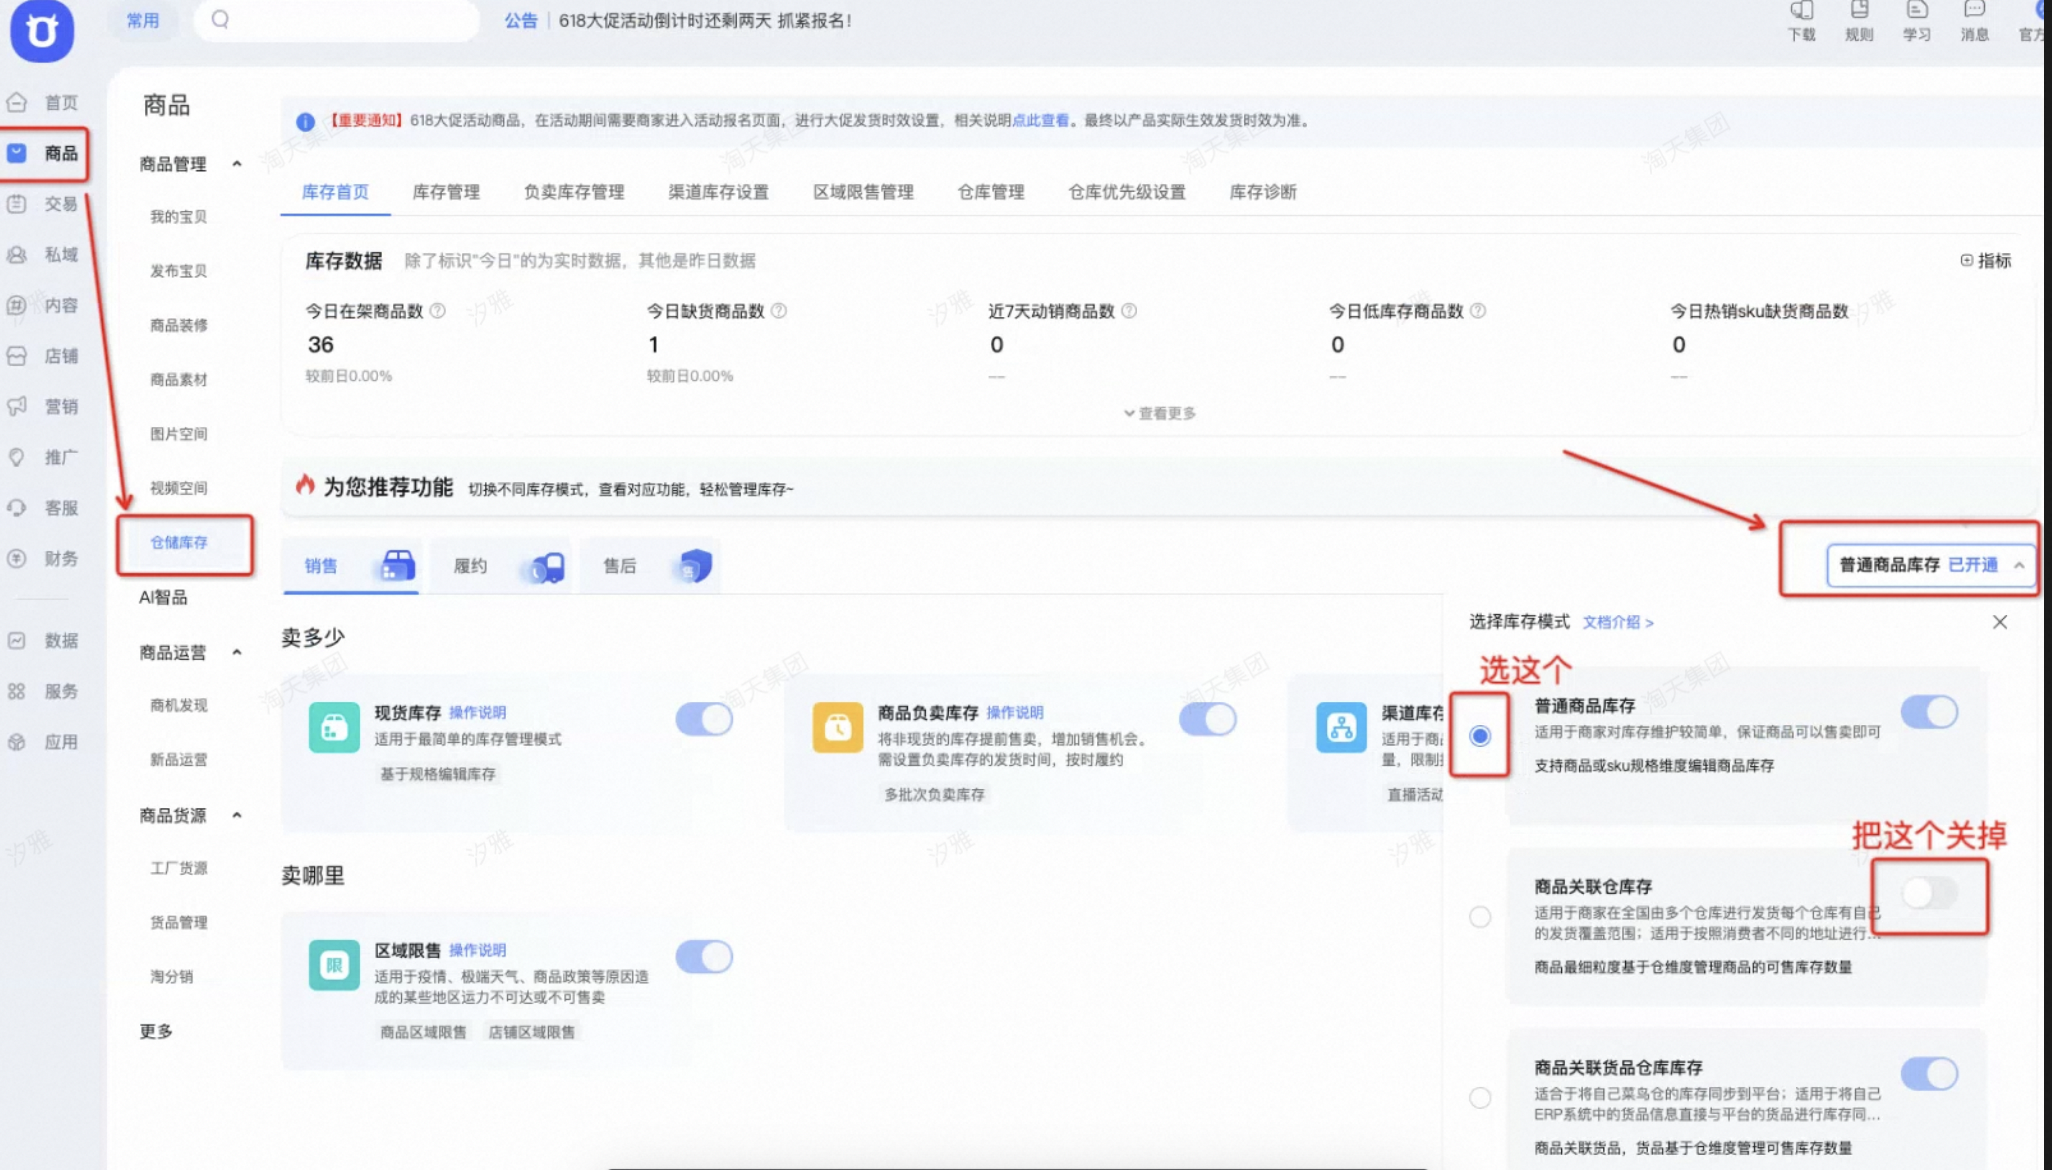Open the 推广 sidebar icon

click(x=17, y=457)
